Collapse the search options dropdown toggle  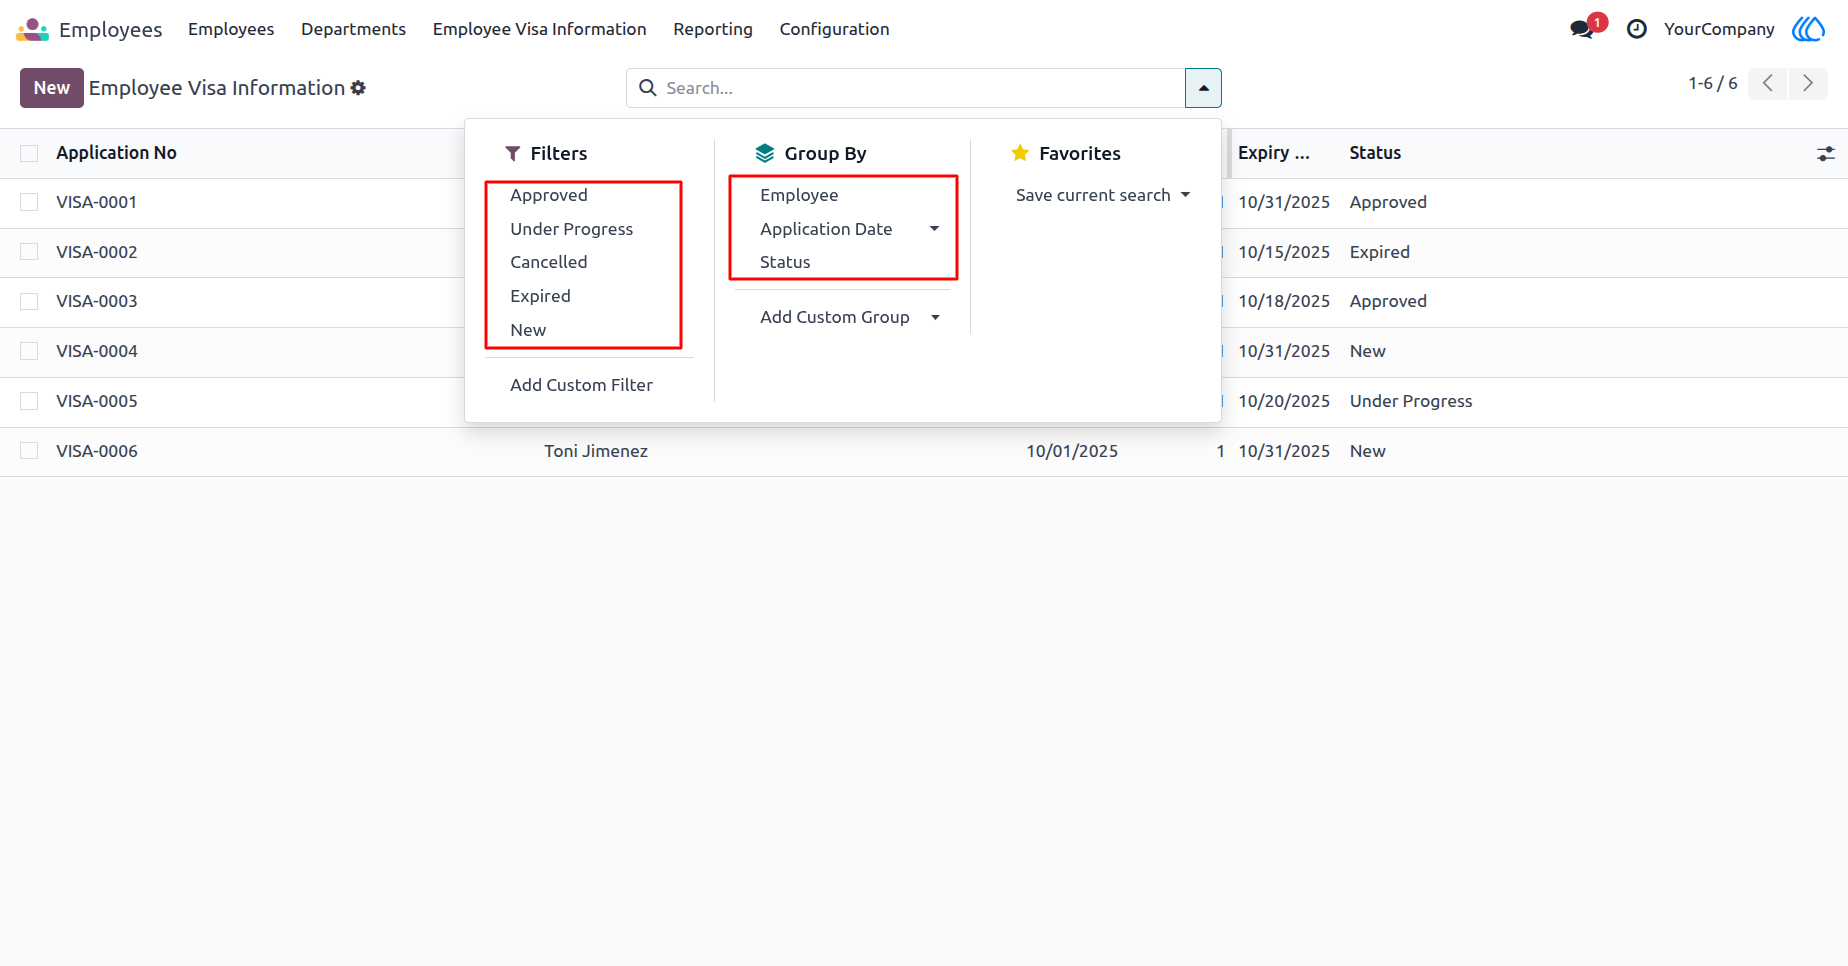coord(1203,88)
